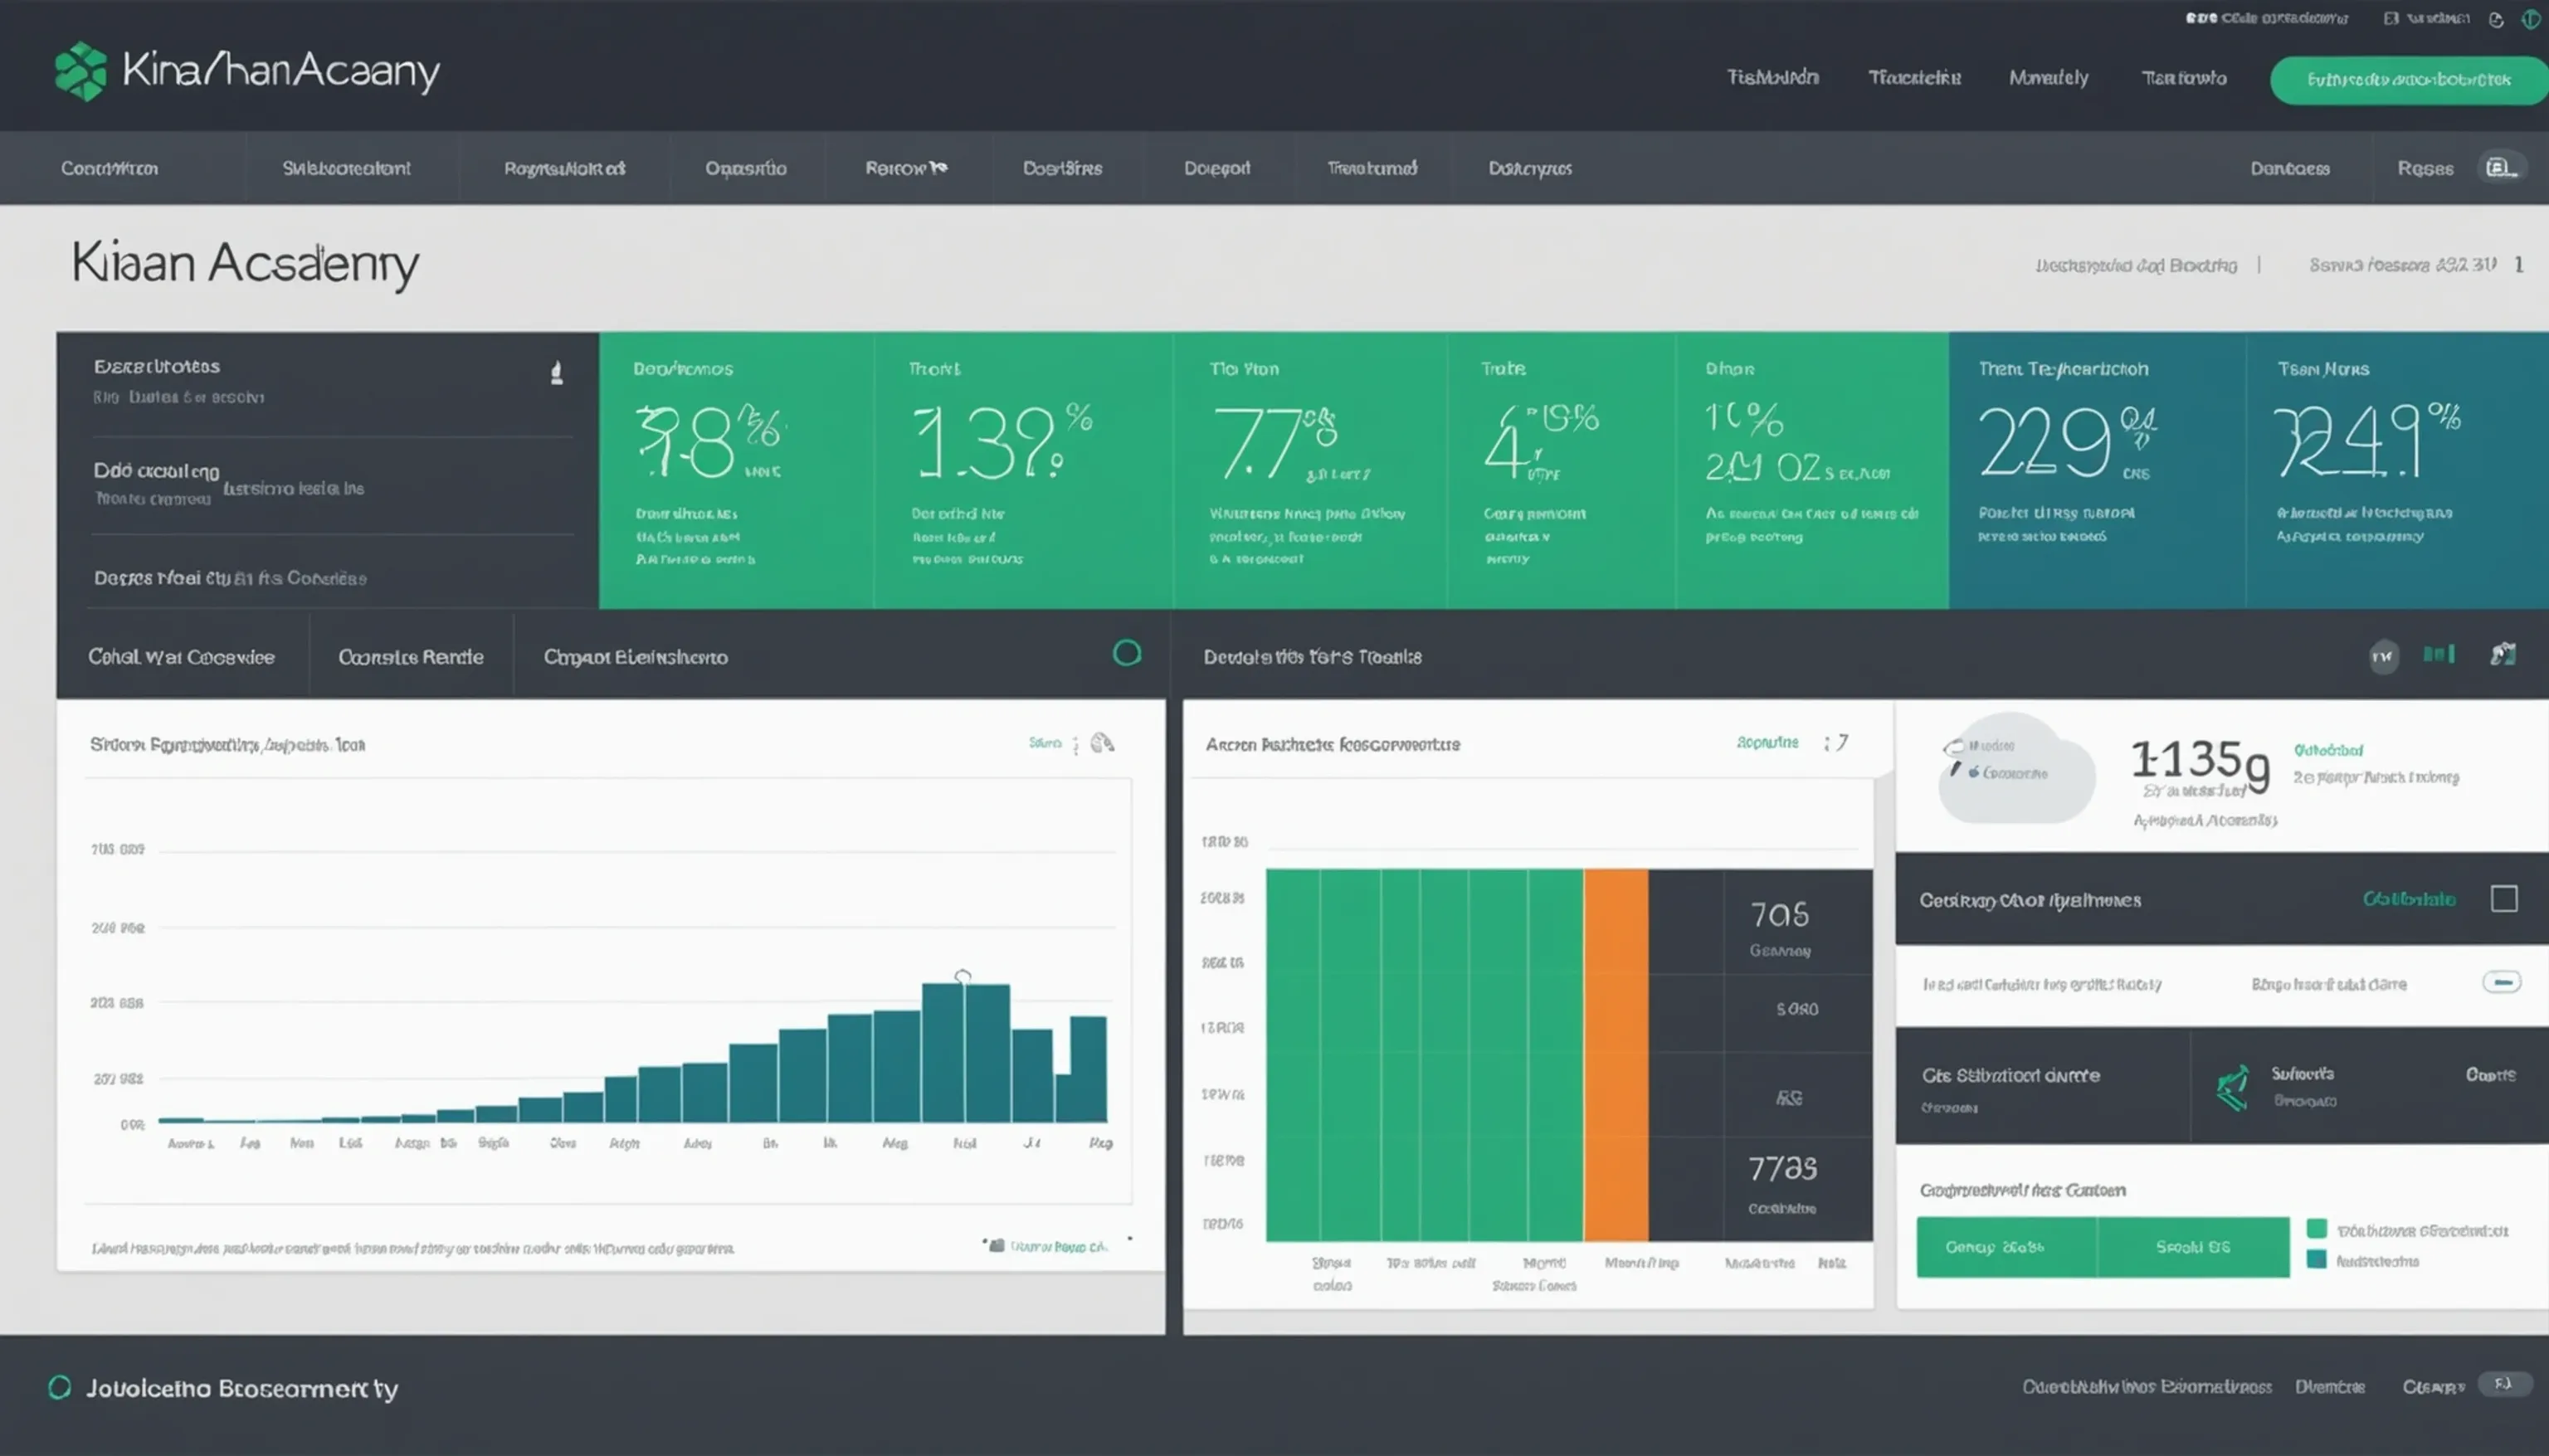Click the small icon in the 'Exeraltotoes' row
Viewport: 2549px width, 1456px height.
(557, 373)
